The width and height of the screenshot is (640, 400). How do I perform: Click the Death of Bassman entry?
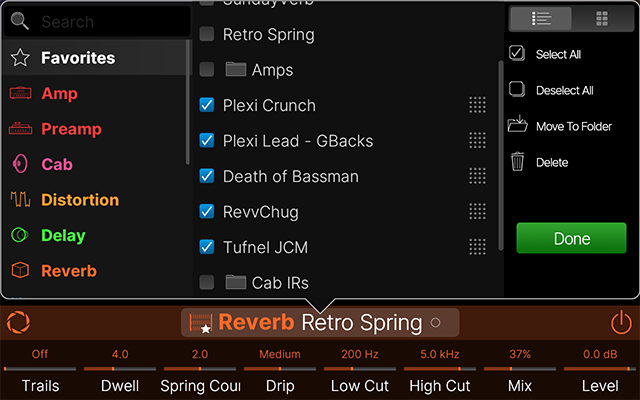click(x=291, y=177)
